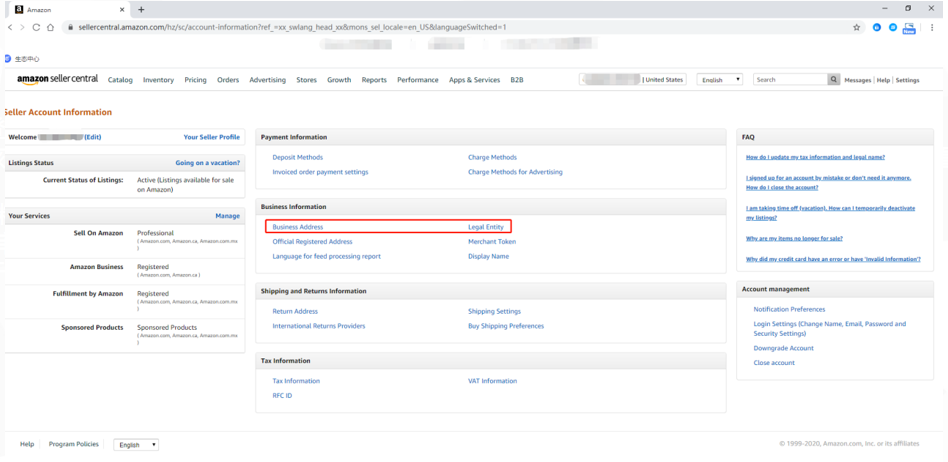Screen dimensions: 948x462
Task: Open Shipping Settings
Action: pos(495,311)
